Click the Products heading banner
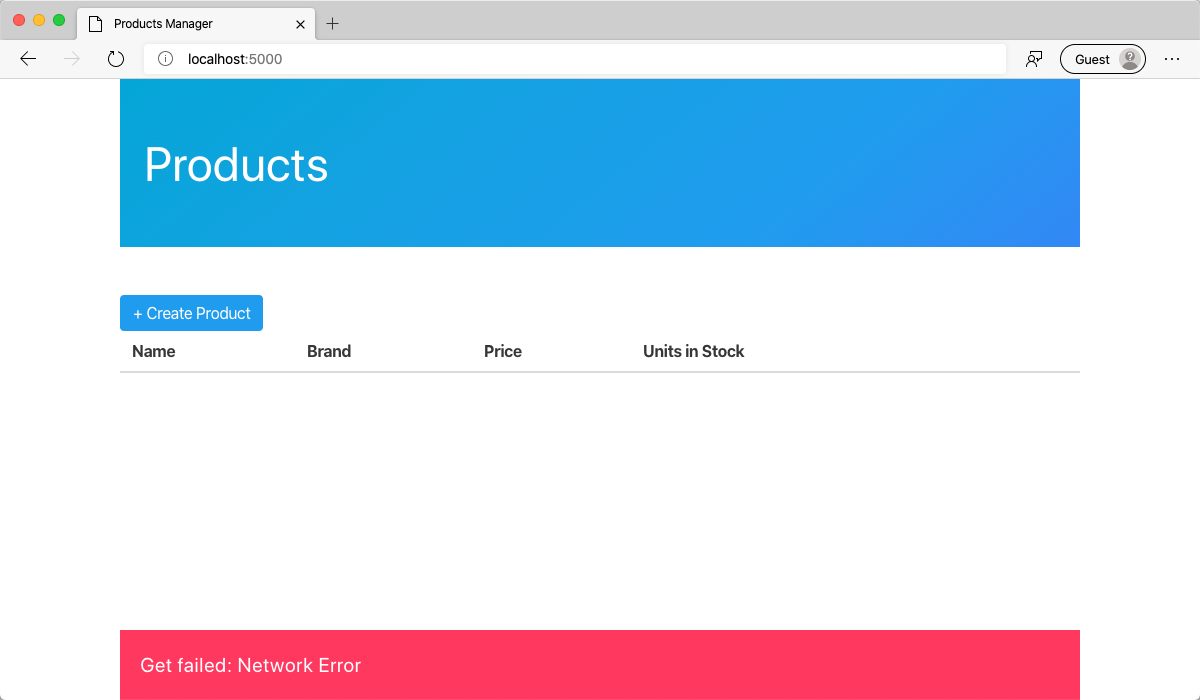This screenshot has width=1200, height=700. pyautogui.click(x=600, y=163)
